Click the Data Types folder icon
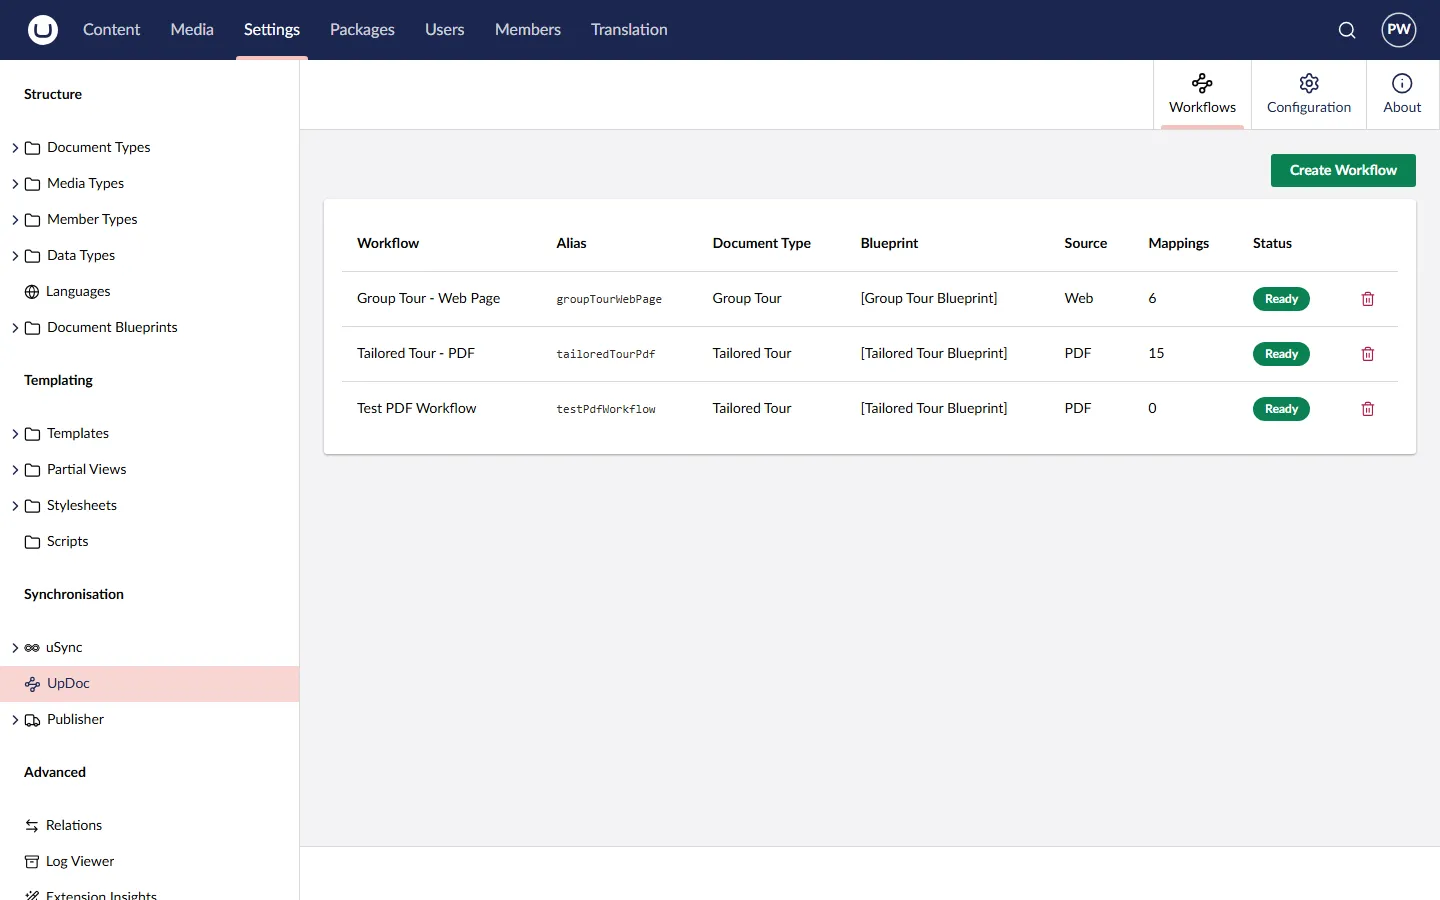Image resolution: width=1440 pixels, height=900 pixels. (x=32, y=256)
